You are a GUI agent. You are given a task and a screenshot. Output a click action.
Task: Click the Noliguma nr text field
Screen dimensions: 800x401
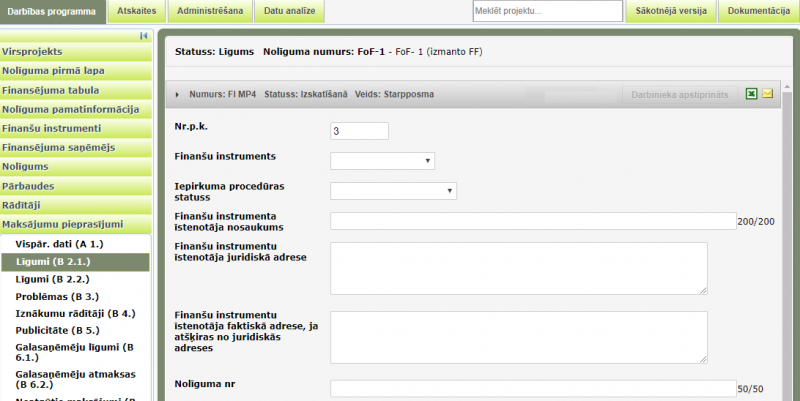click(532, 389)
